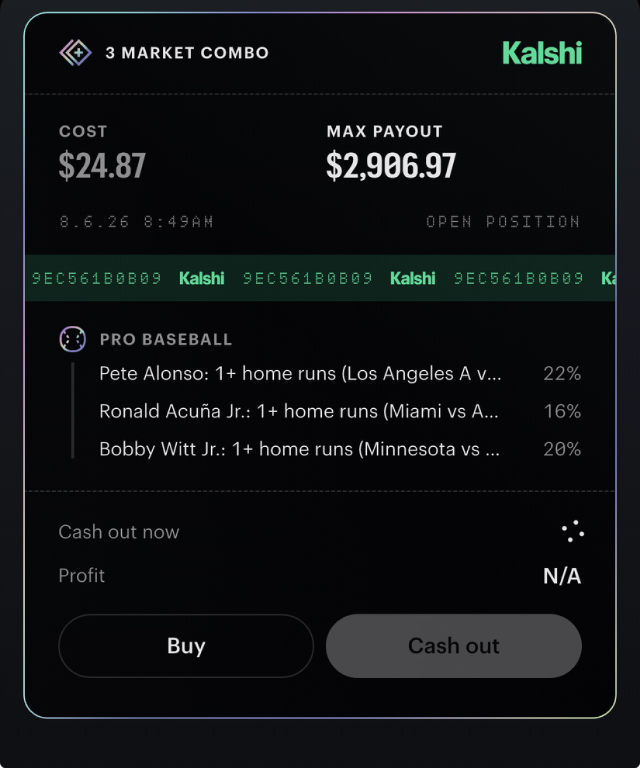Click the 22% odds for Pete Alonso
Viewport: 640px width, 768px height.
(562, 374)
